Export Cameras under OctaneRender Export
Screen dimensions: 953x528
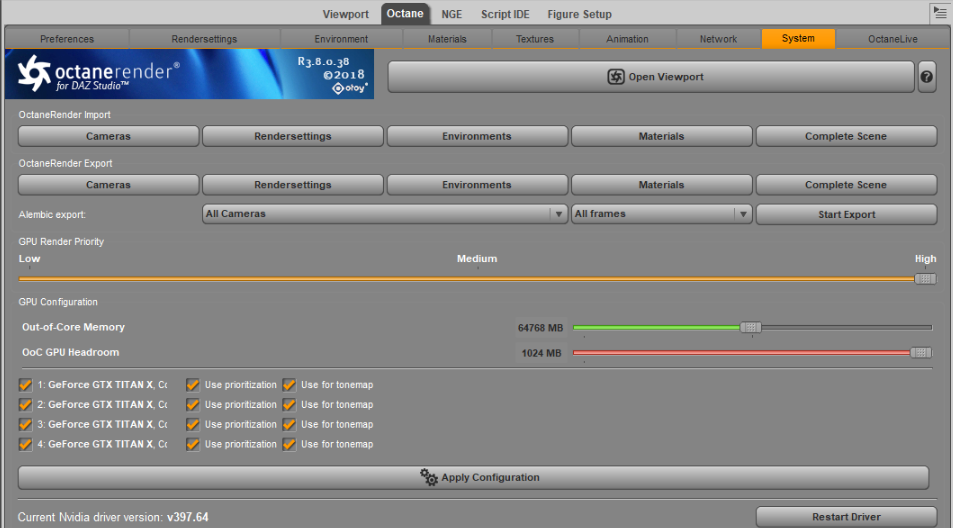[x=108, y=185]
